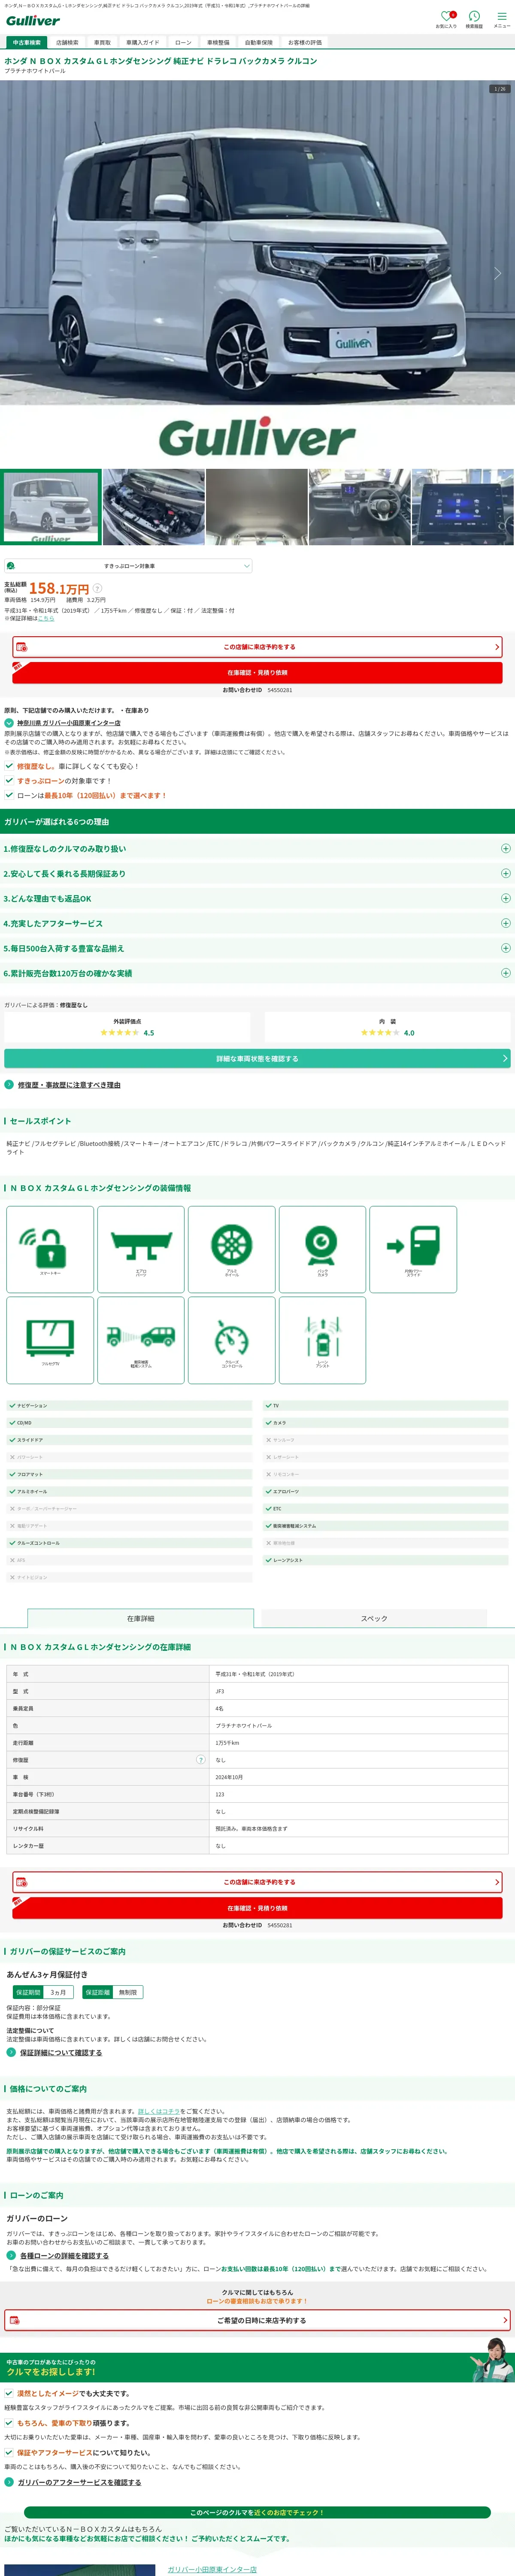The image size is (515, 2576).
Task: Click the 158.1万円 total price
Action: [59, 588]
